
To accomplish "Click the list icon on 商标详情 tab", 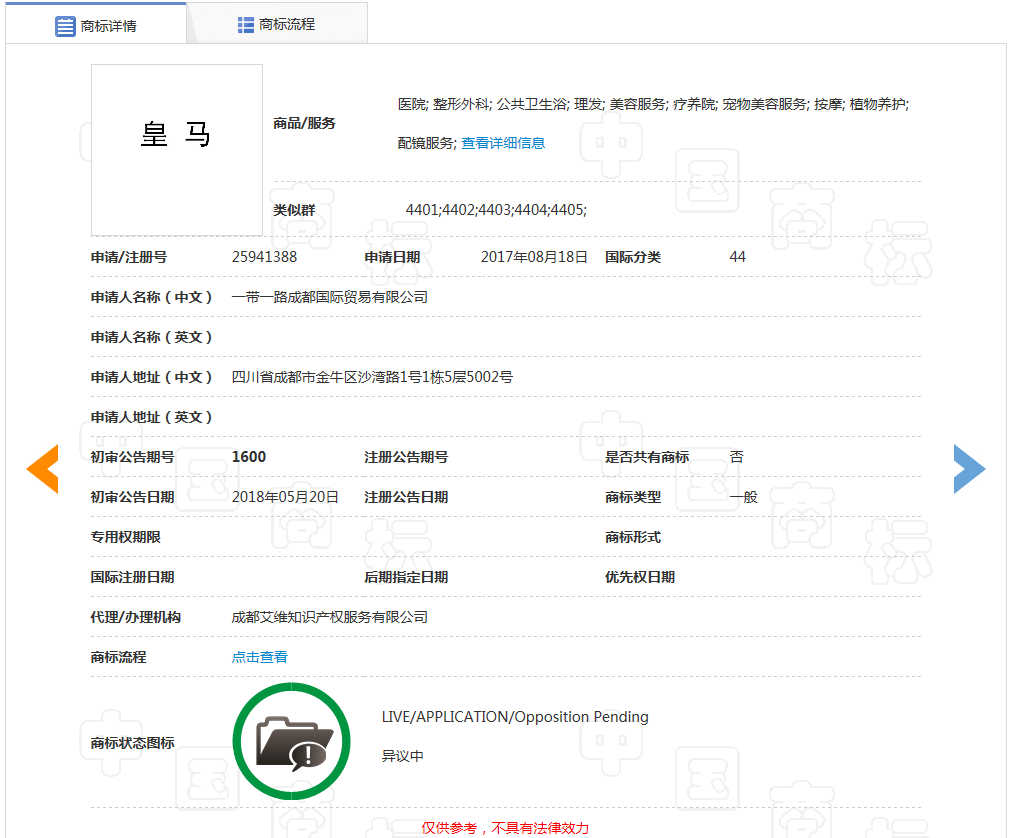I will (x=65, y=26).
